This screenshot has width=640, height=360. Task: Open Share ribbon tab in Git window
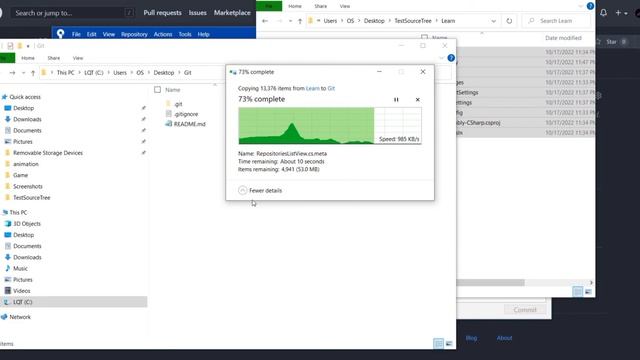coord(53,58)
